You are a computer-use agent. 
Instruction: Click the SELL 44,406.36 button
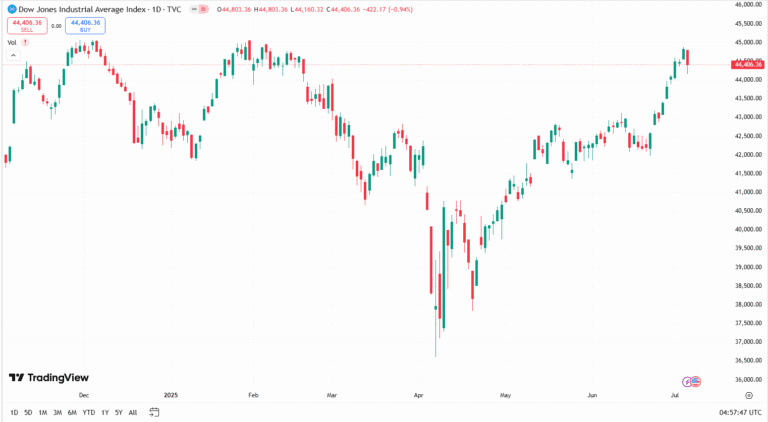point(27,26)
